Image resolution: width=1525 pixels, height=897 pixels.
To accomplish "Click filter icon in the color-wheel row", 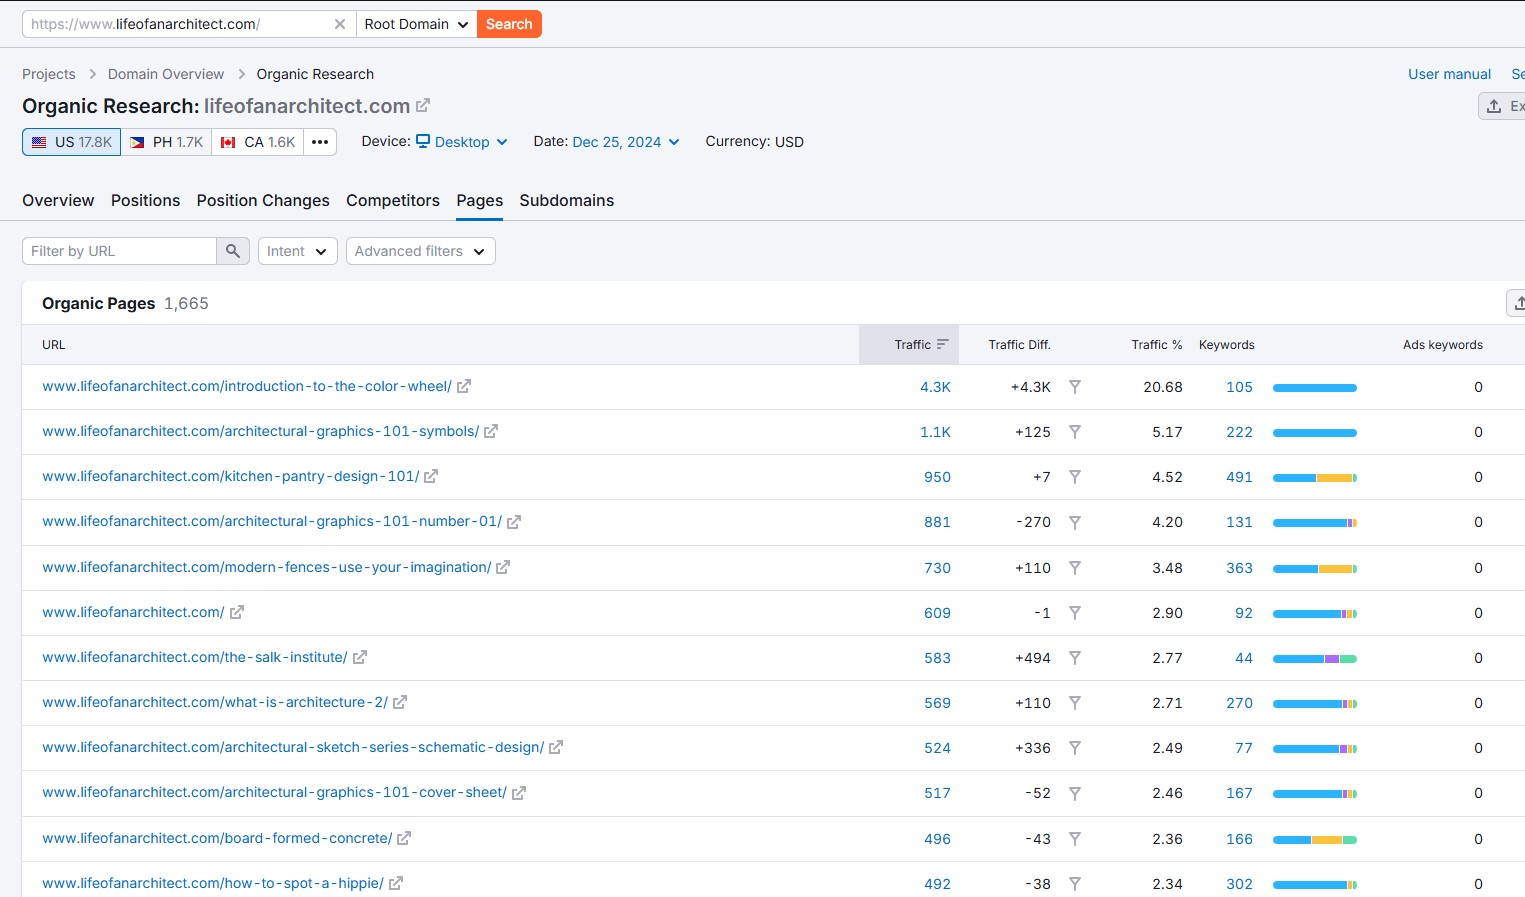I will 1074,387.
